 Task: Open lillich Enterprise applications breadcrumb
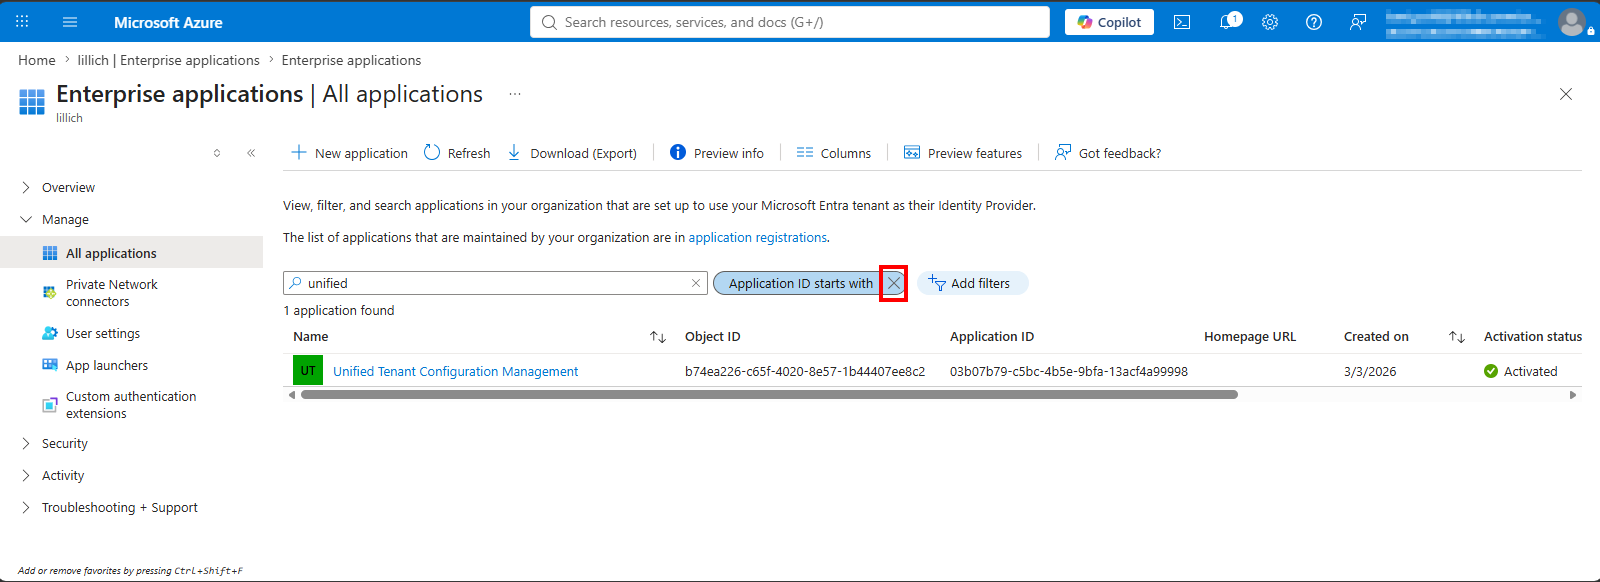pos(168,60)
